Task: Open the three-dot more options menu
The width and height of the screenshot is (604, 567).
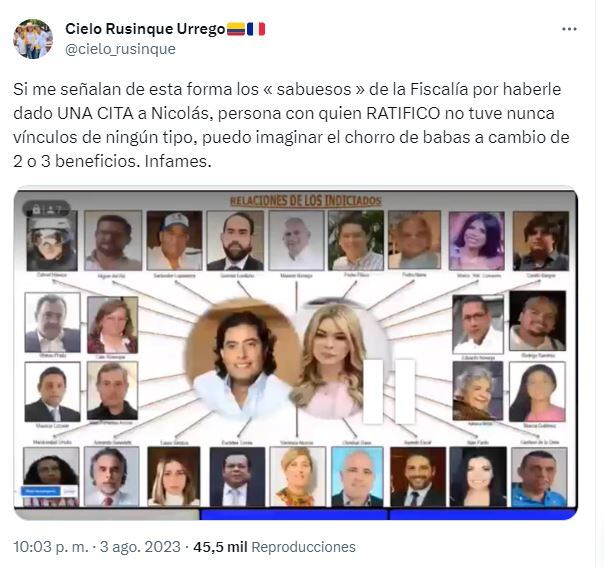Action: tap(569, 29)
